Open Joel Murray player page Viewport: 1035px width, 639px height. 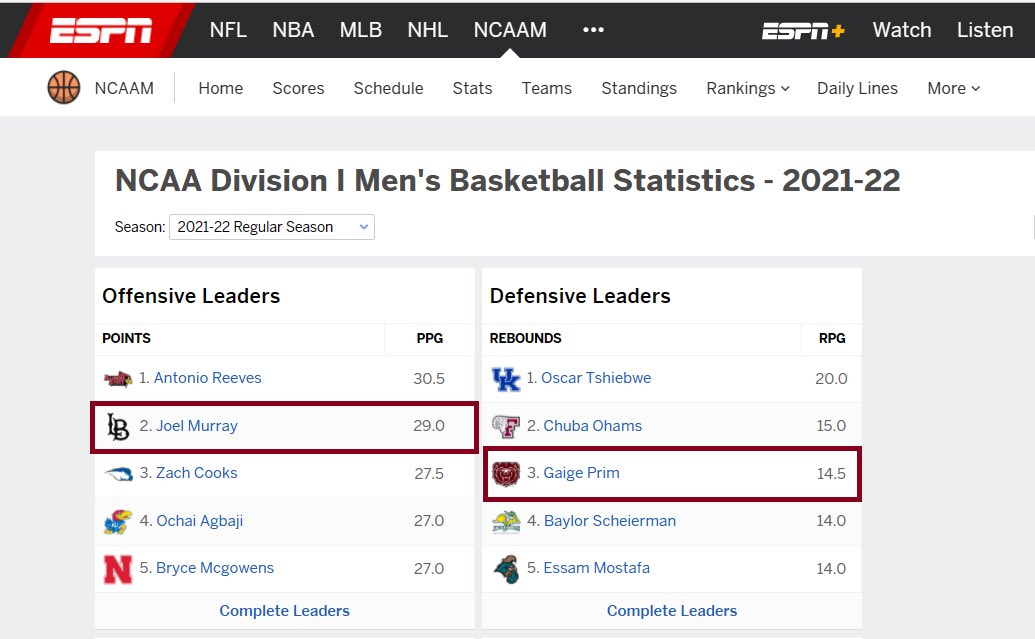[x=197, y=426]
